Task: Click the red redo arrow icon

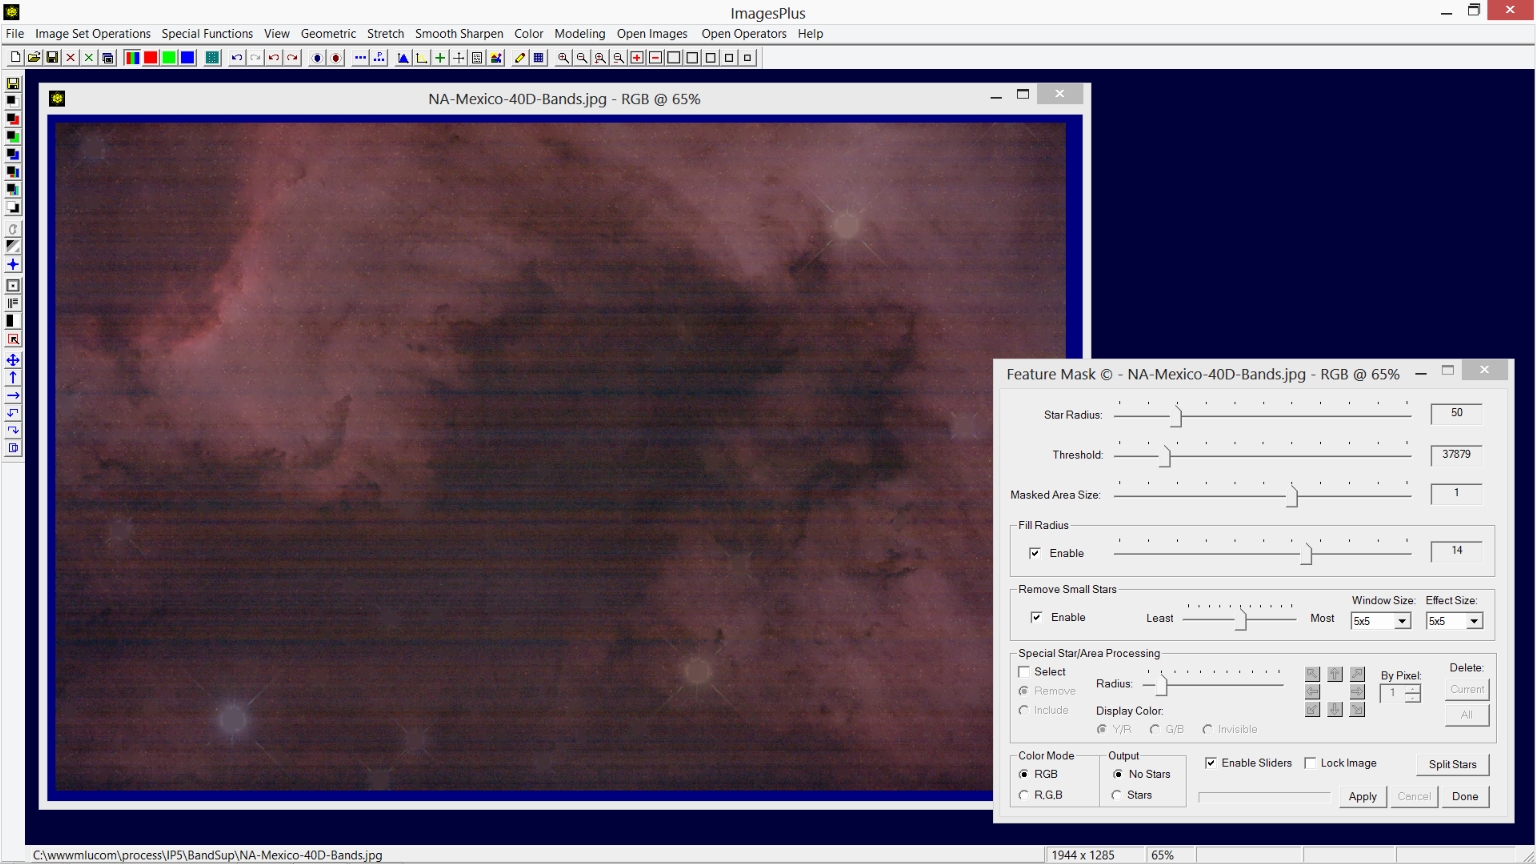Action: tap(292, 58)
